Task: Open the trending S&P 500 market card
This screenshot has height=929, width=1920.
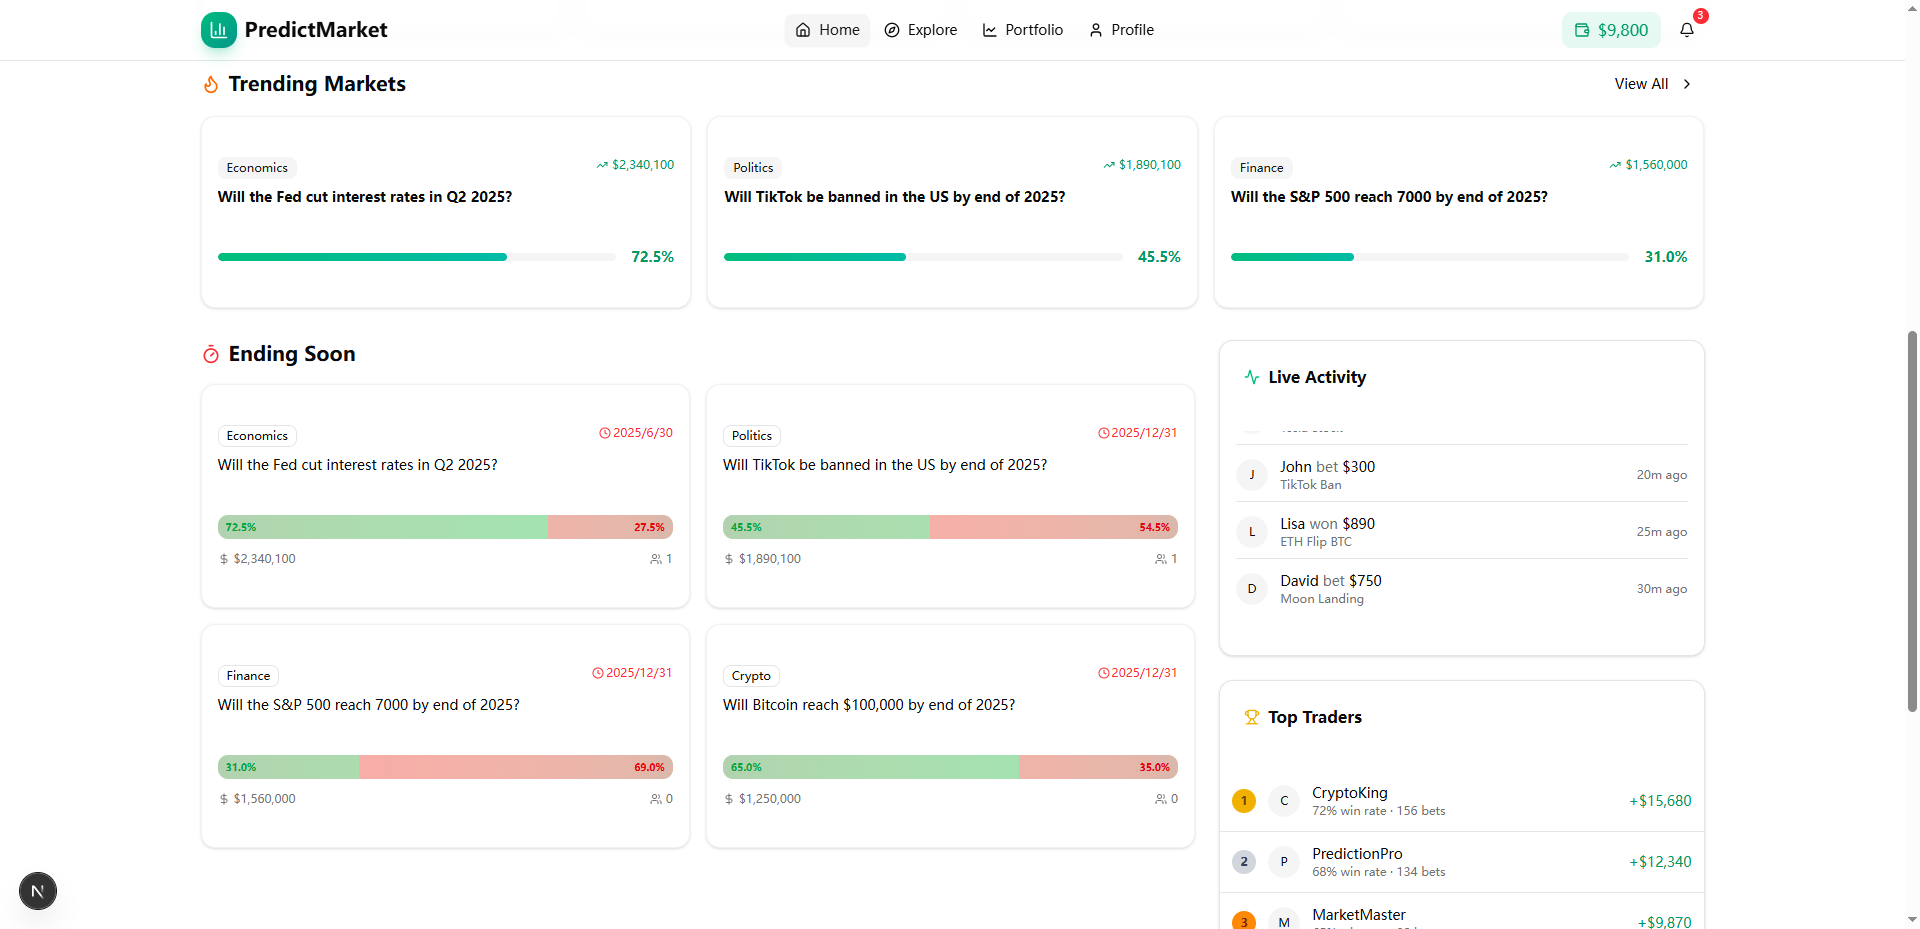Action: click(x=1458, y=212)
